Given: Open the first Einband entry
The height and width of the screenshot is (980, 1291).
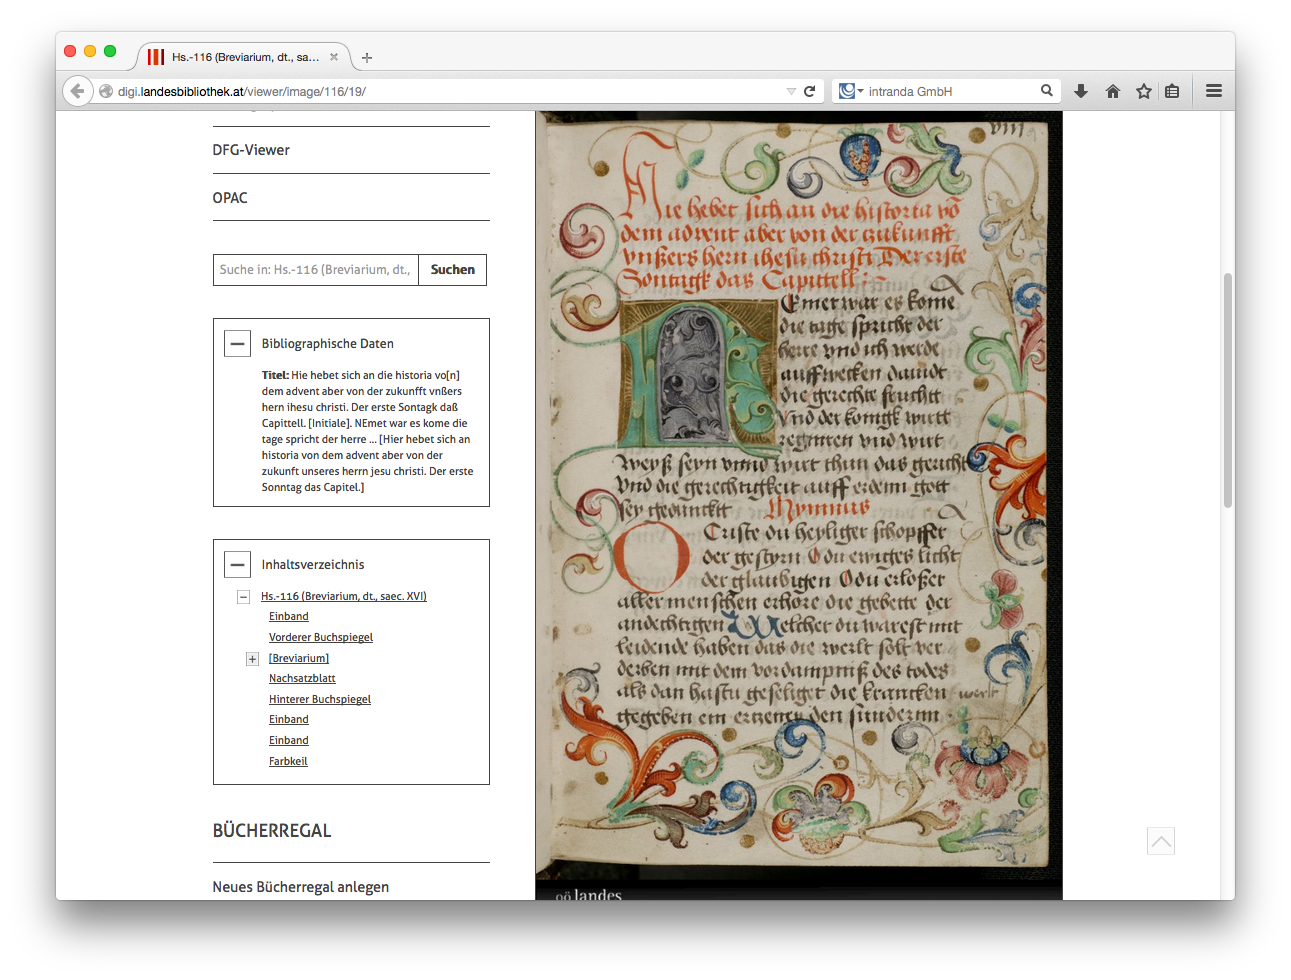Looking at the screenshot, I should 289,616.
